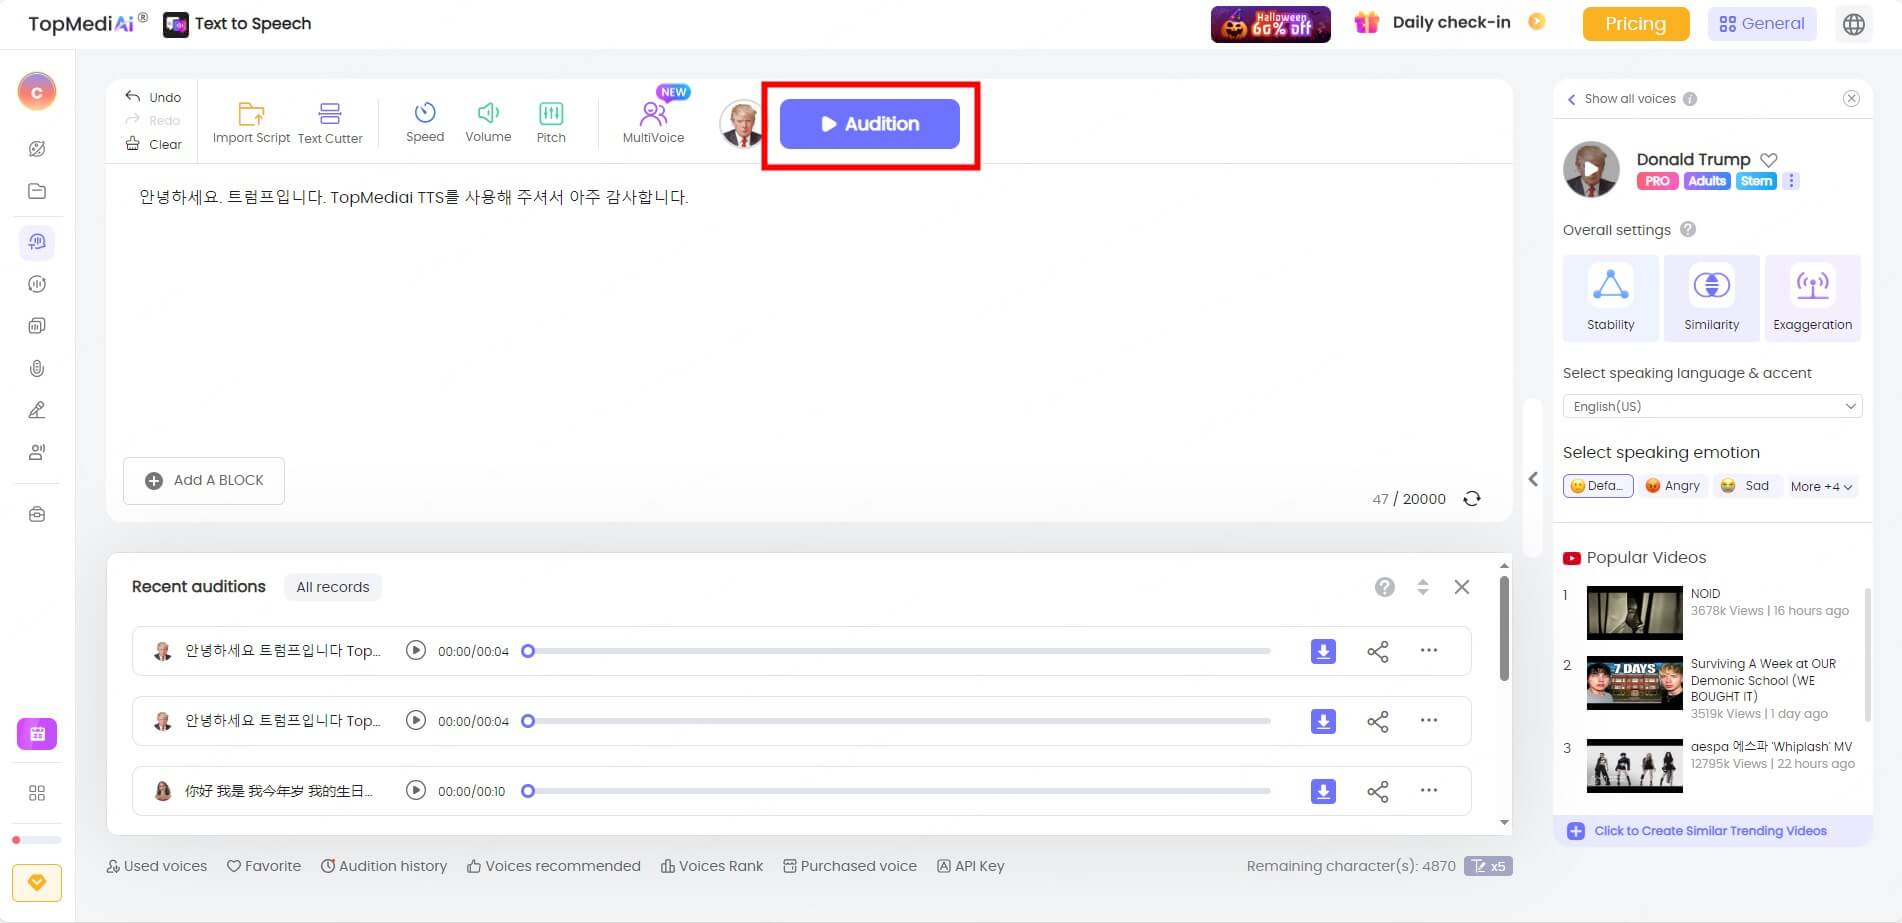Screen dimensions: 1902x923
Task: Open Recent auditions help icon
Action: (x=1385, y=587)
